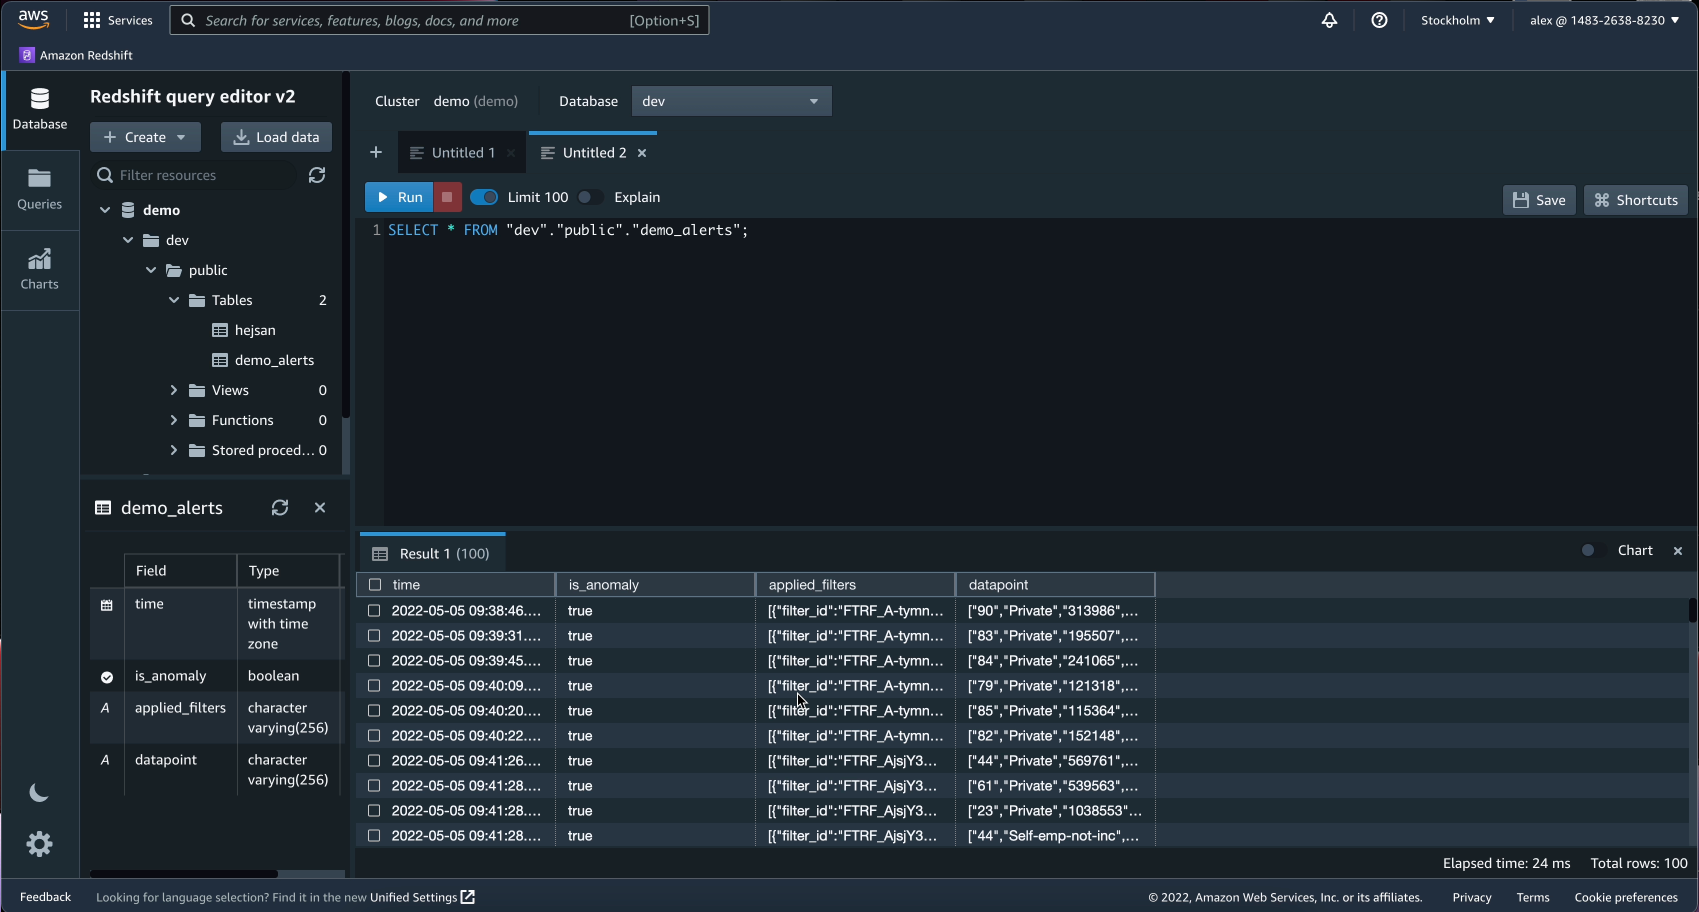Open the Feedback link
1699x912 pixels.
(x=45, y=897)
